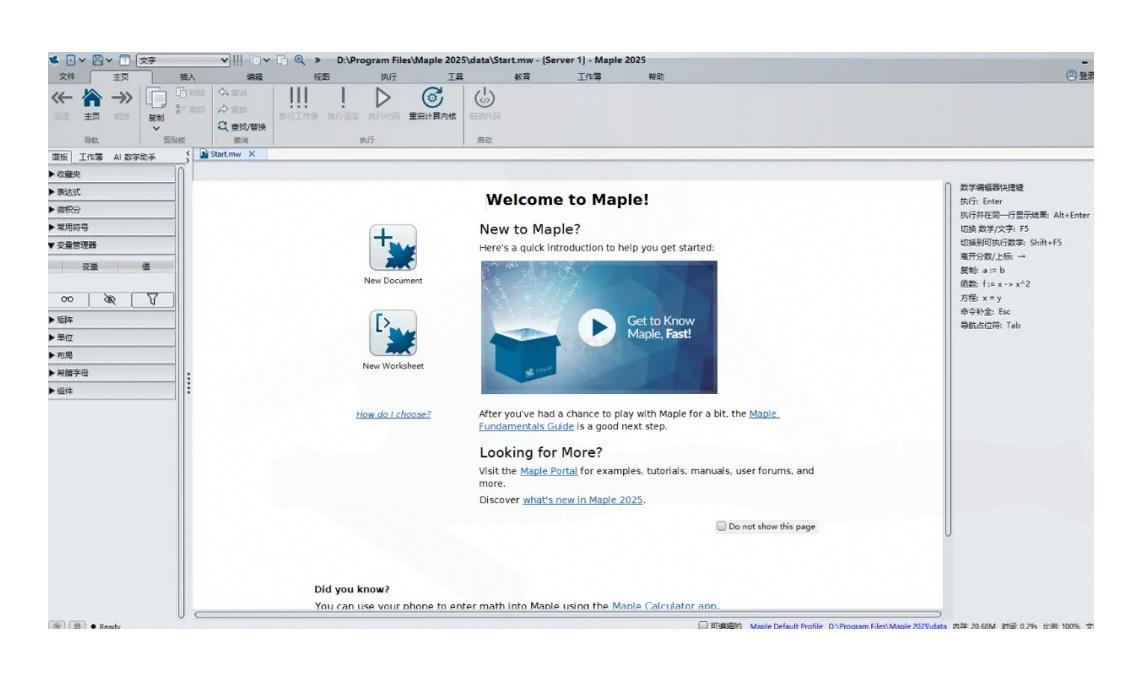Viewport: 1143px width, 682px height.
Task: Check the 'Do not show this page' box
Action: pyautogui.click(x=721, y=526)
